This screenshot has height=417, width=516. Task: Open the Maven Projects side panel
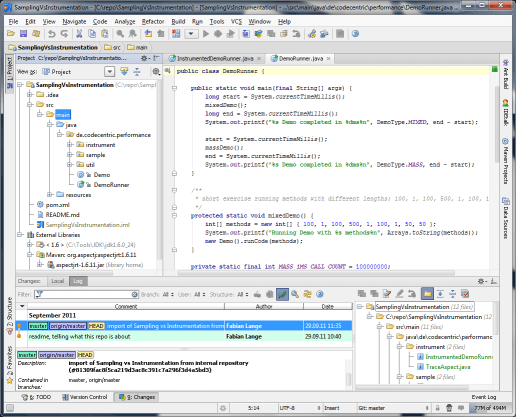505,161
